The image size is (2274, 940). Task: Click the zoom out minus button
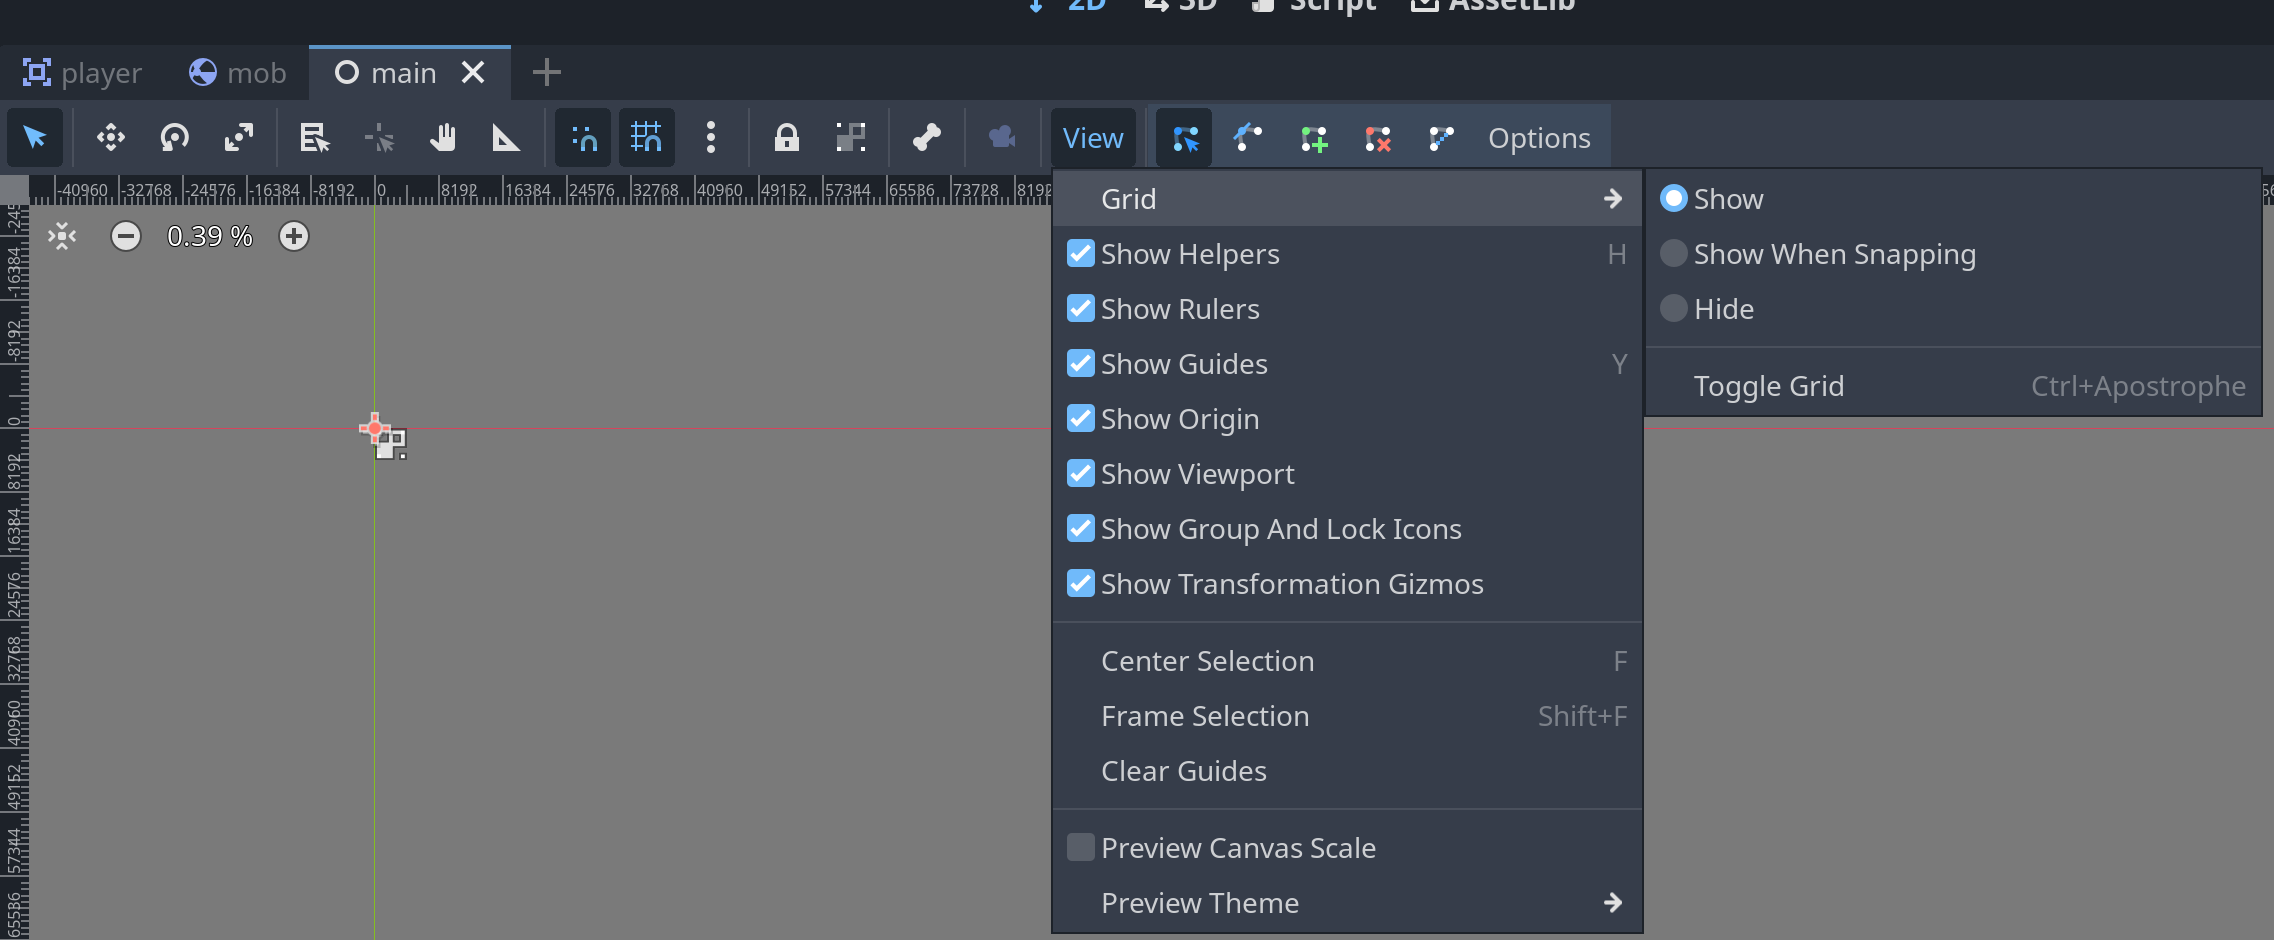click(x=126, y=236)
